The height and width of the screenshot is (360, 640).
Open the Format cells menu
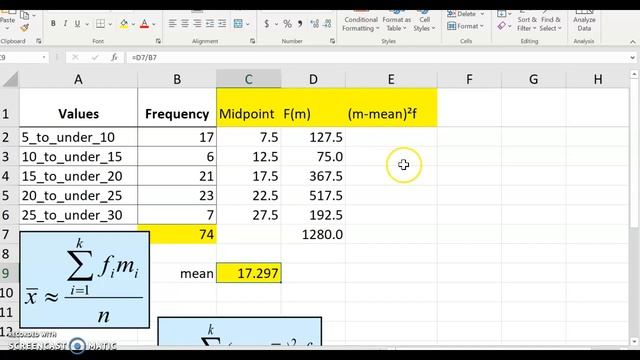465,26
